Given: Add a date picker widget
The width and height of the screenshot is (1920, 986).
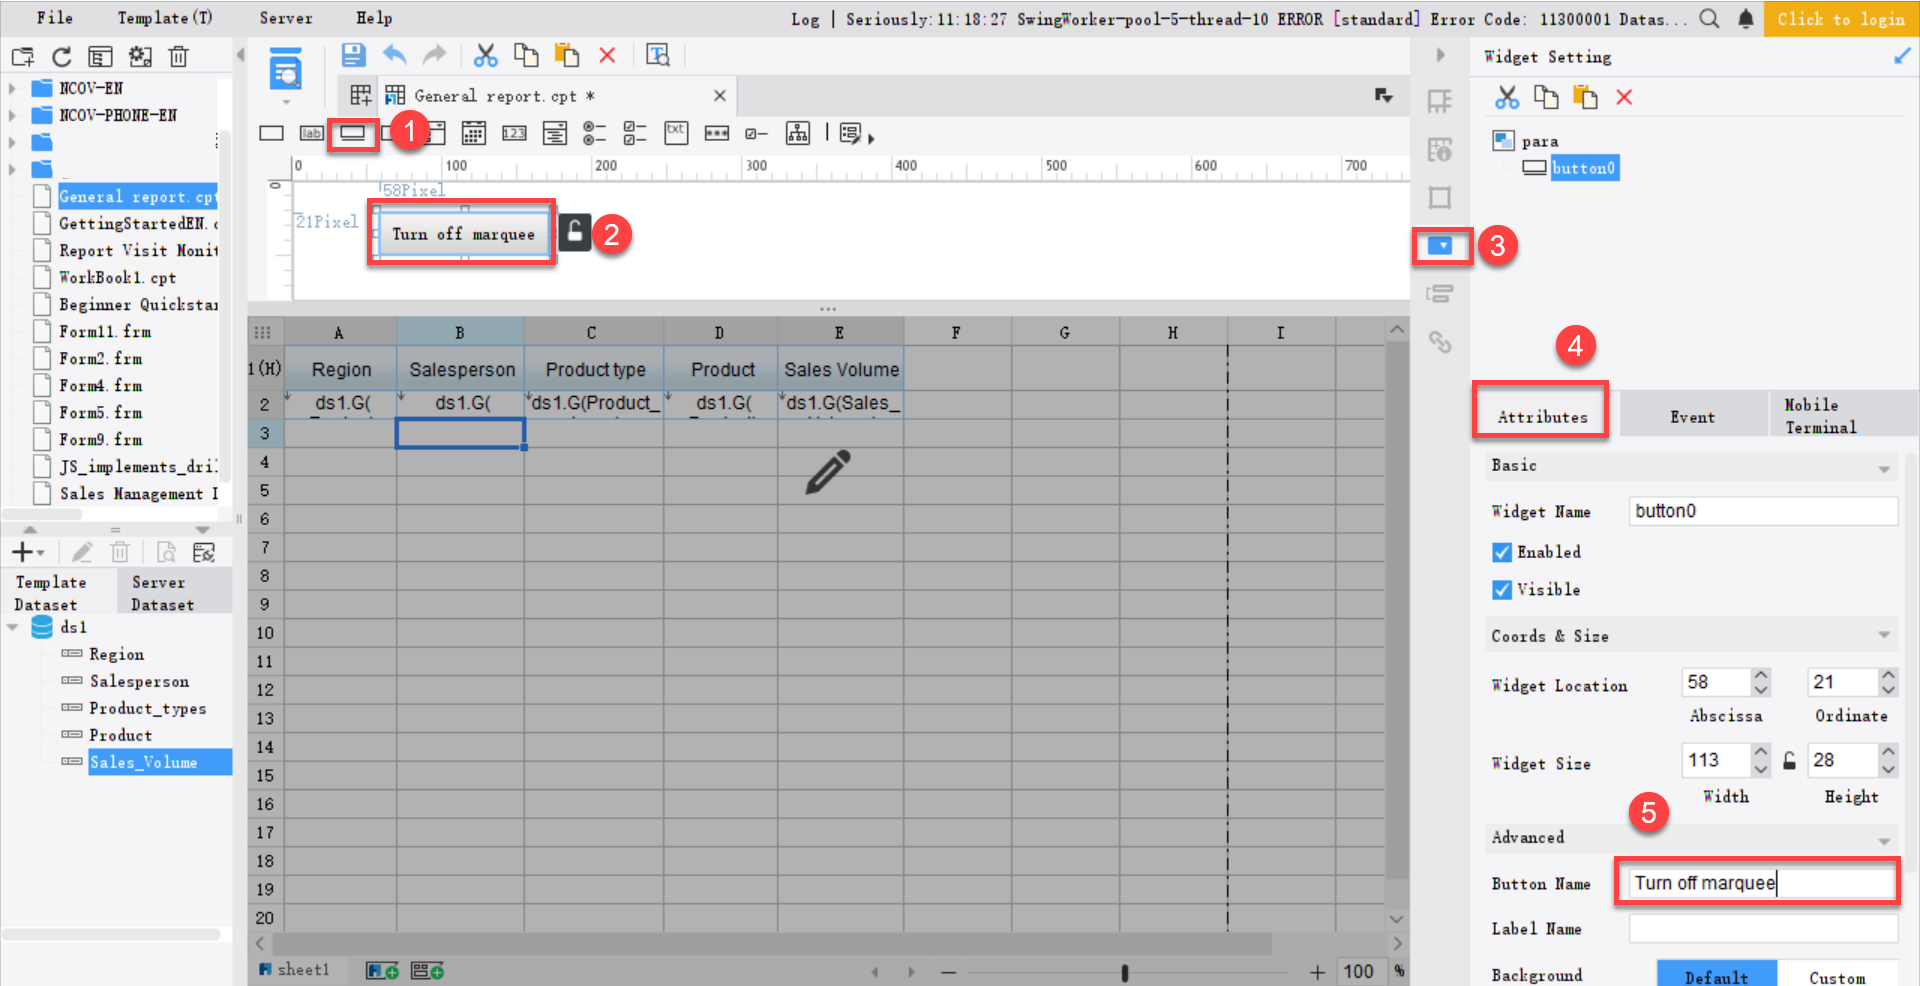Looking at the screenshot, I should 473,133.
